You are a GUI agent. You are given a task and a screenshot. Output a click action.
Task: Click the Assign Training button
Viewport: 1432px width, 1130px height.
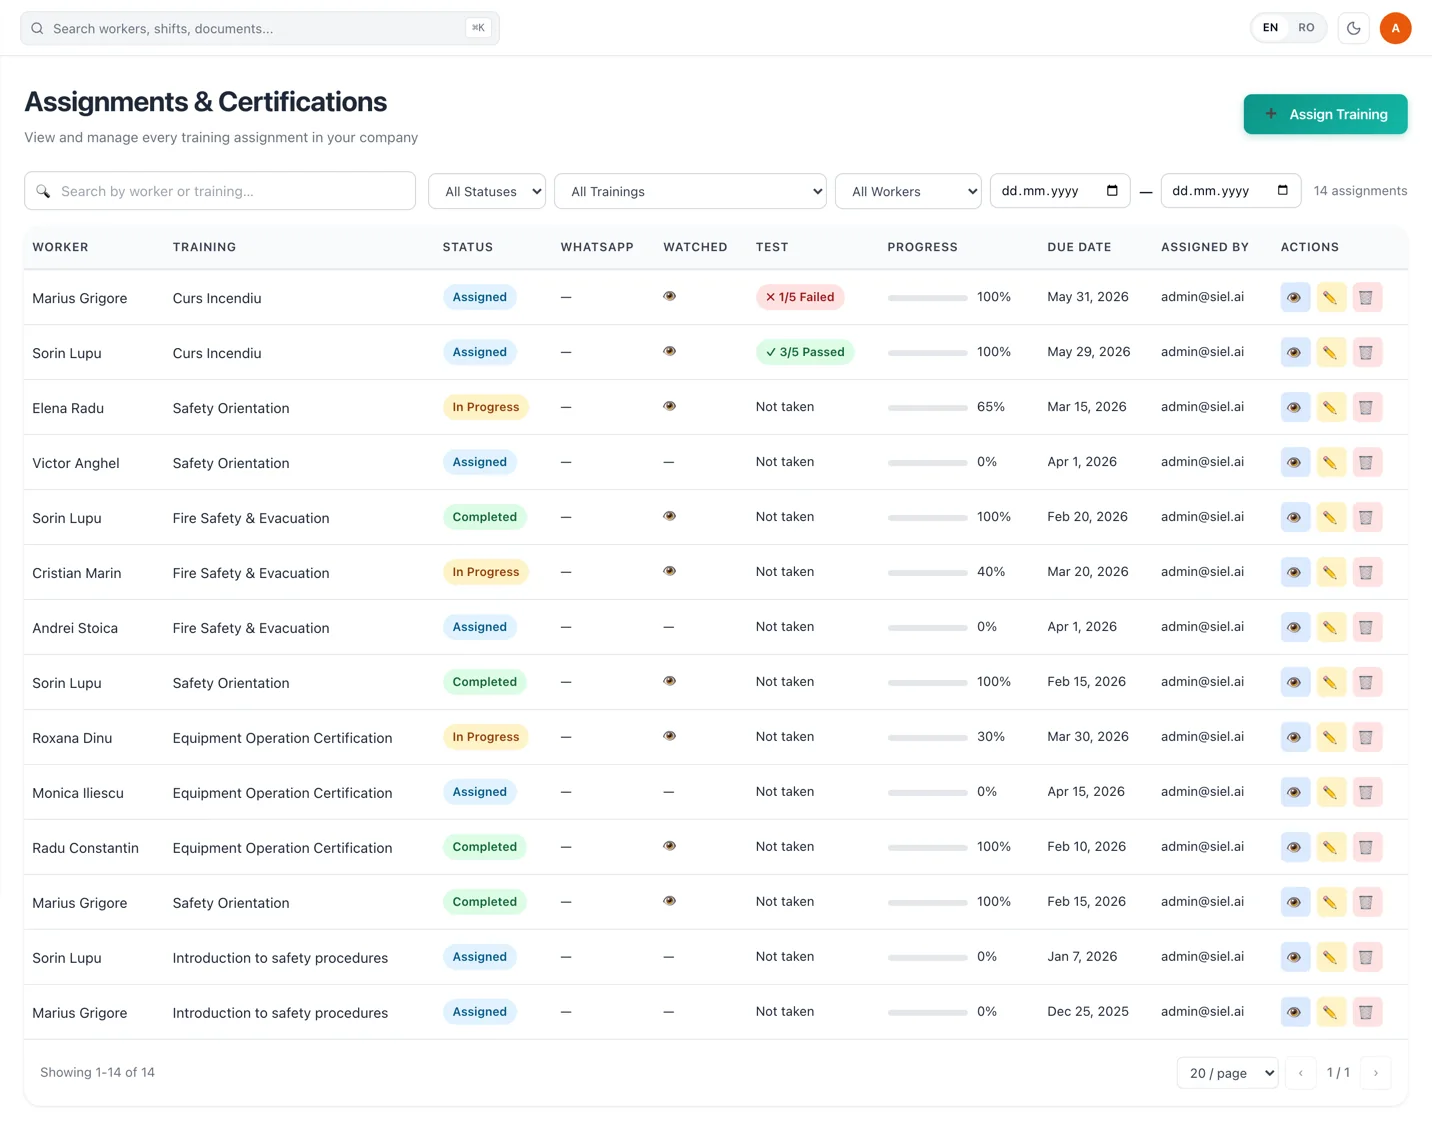pos(1325,114)
